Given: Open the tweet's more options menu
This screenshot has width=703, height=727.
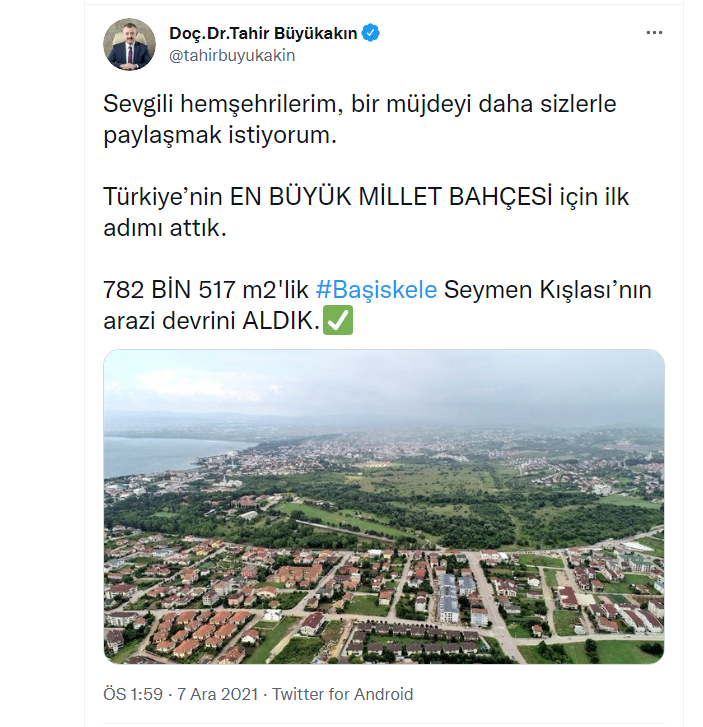Looking at the screenshot, I should click(x=654, y=33).
